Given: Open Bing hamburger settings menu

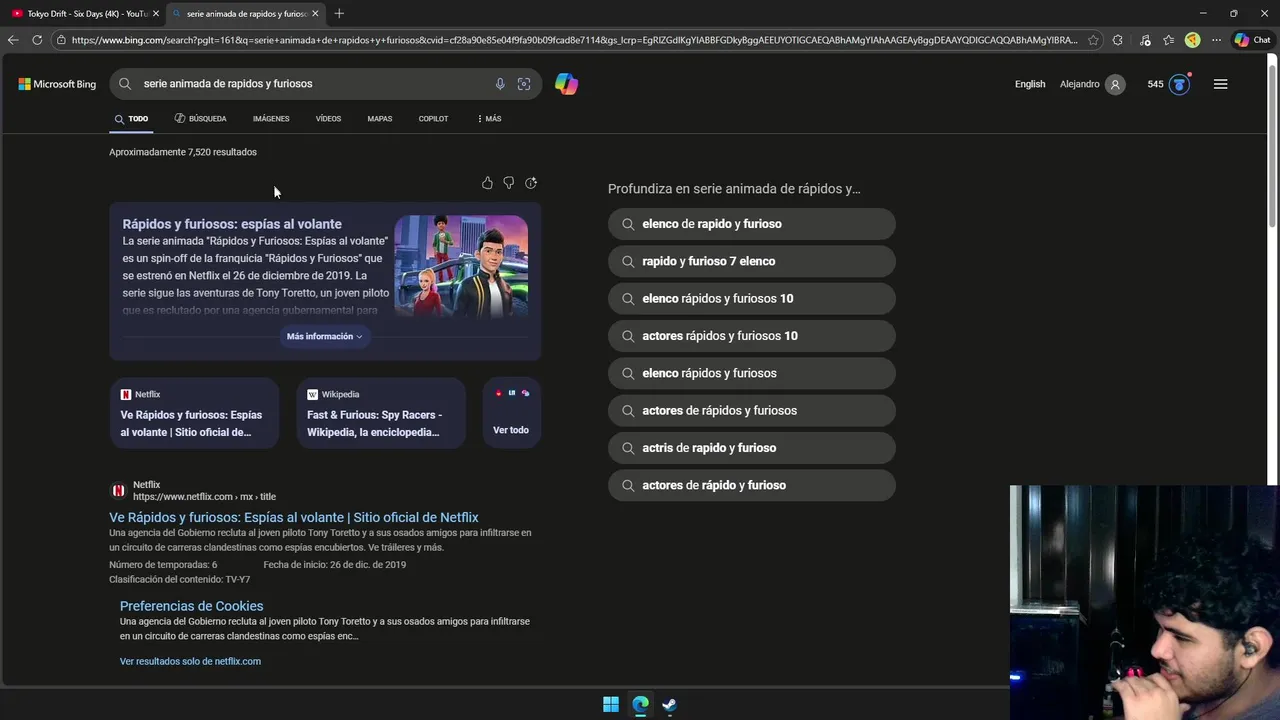Looking at the screenshot, I should pyautogui.click(x=1220, y=84).
